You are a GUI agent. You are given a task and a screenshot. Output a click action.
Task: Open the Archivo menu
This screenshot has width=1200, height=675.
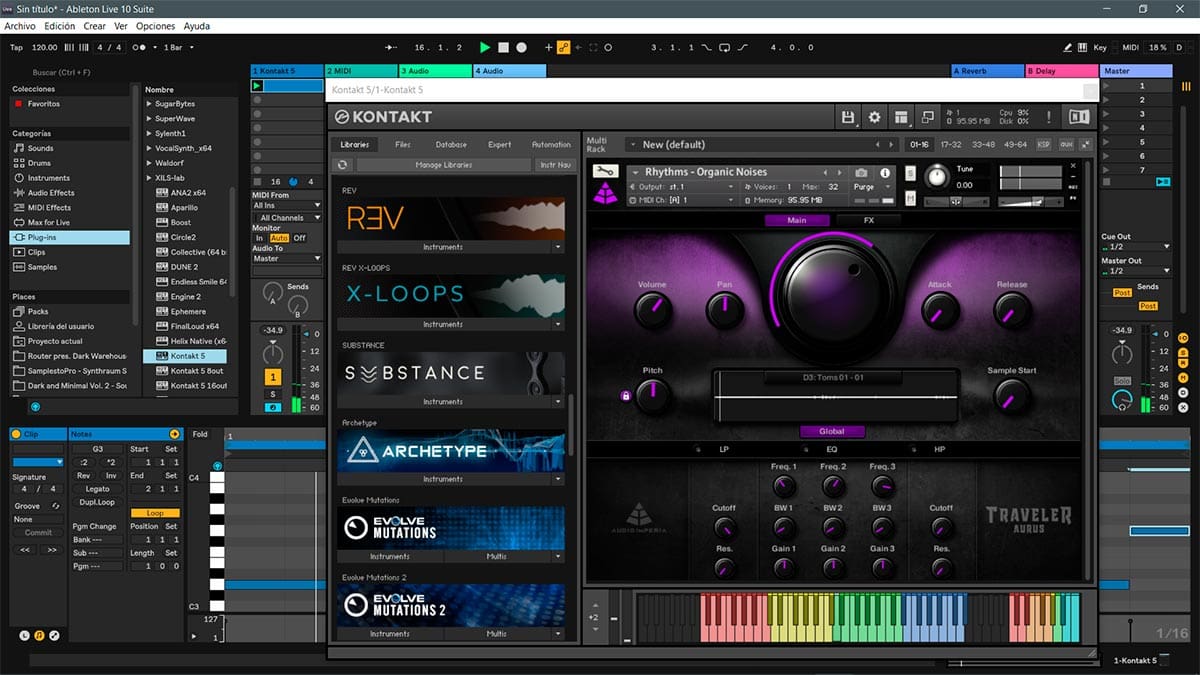(x=20, y=26)
